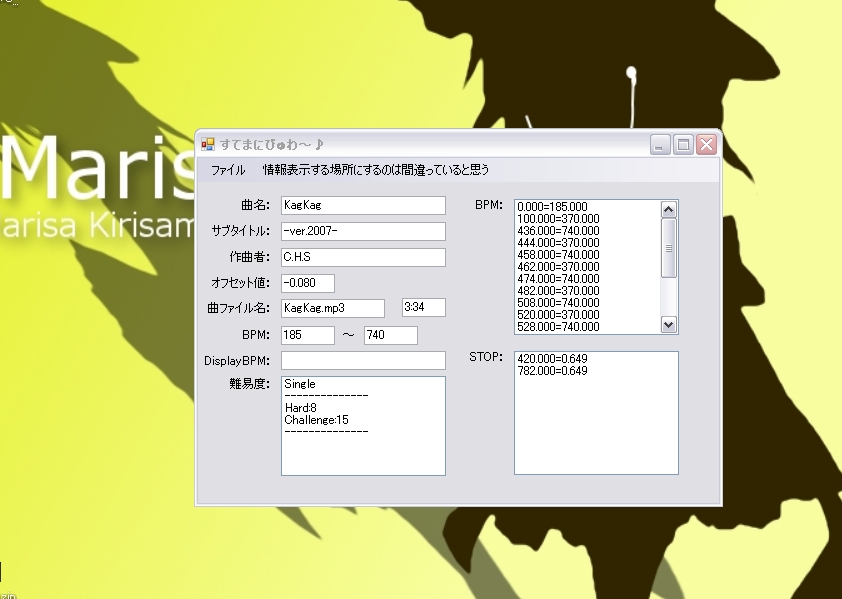
Task: Select BPM entry 508.000=740.000
Action: click(558, 302)
